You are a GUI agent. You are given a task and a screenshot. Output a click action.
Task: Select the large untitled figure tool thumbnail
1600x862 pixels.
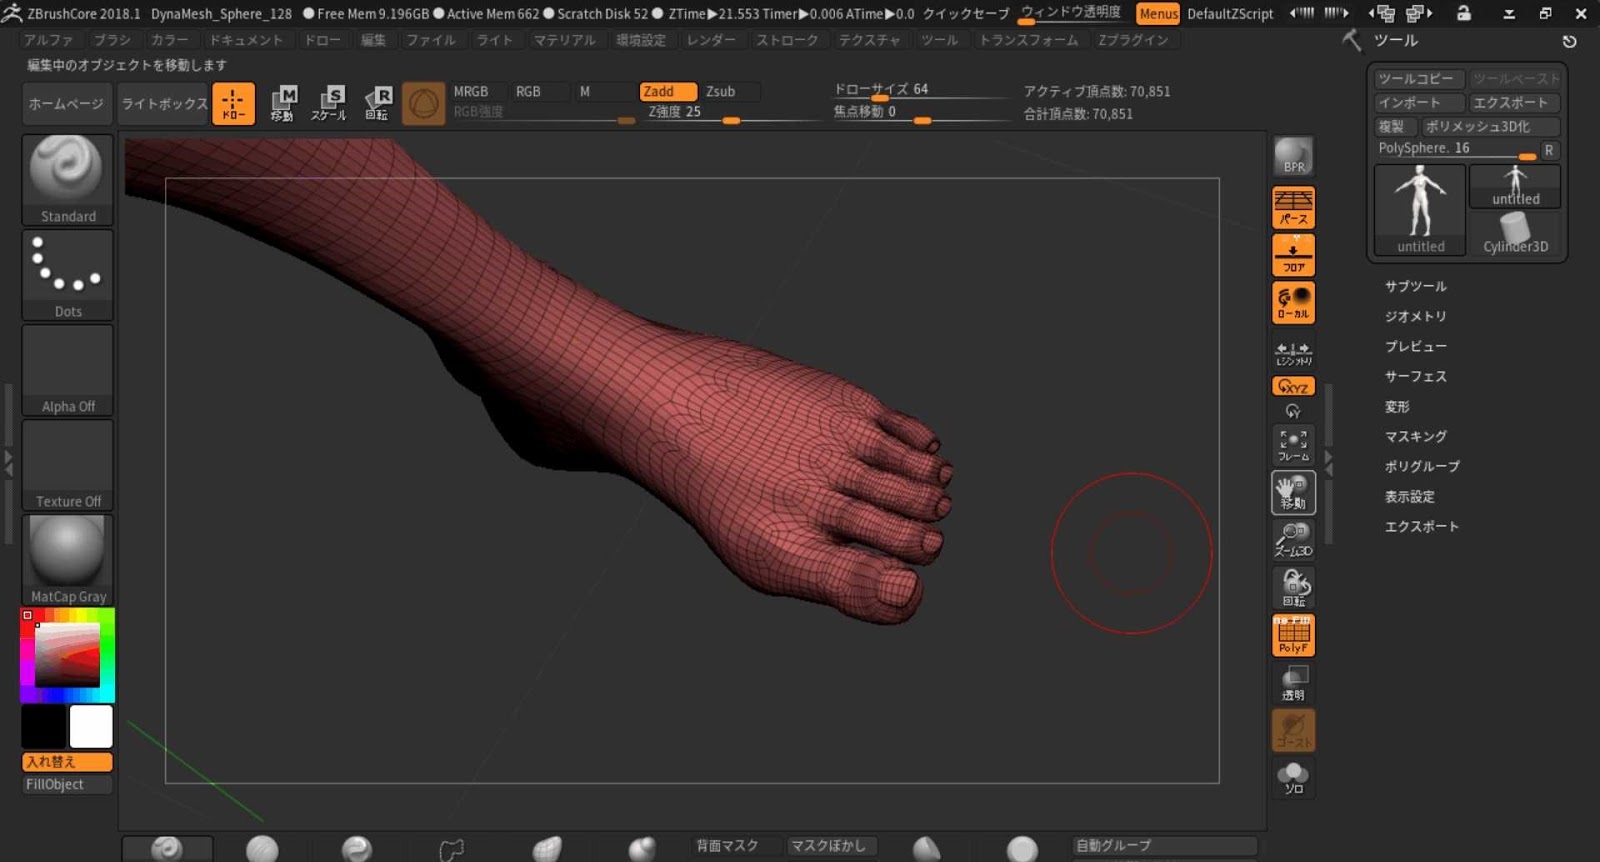point(1420,209)
